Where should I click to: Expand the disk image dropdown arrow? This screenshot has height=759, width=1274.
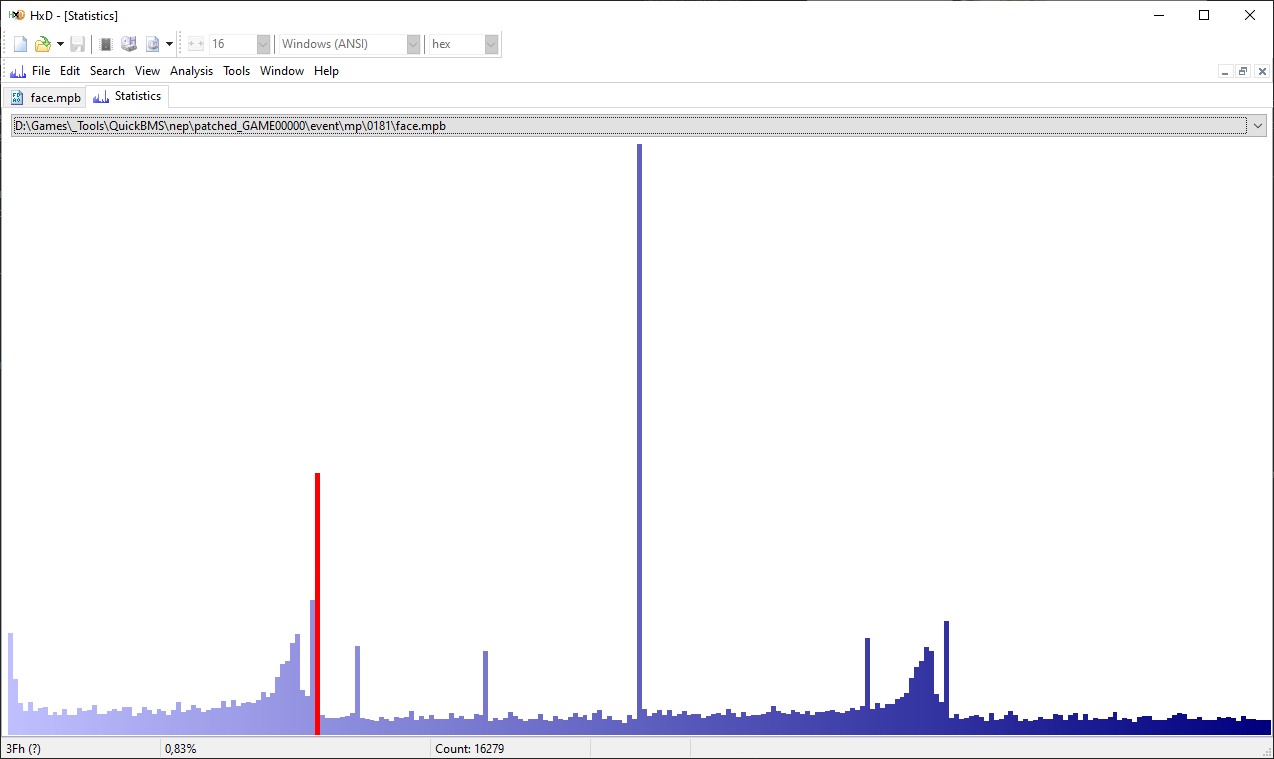coord(169,44)
